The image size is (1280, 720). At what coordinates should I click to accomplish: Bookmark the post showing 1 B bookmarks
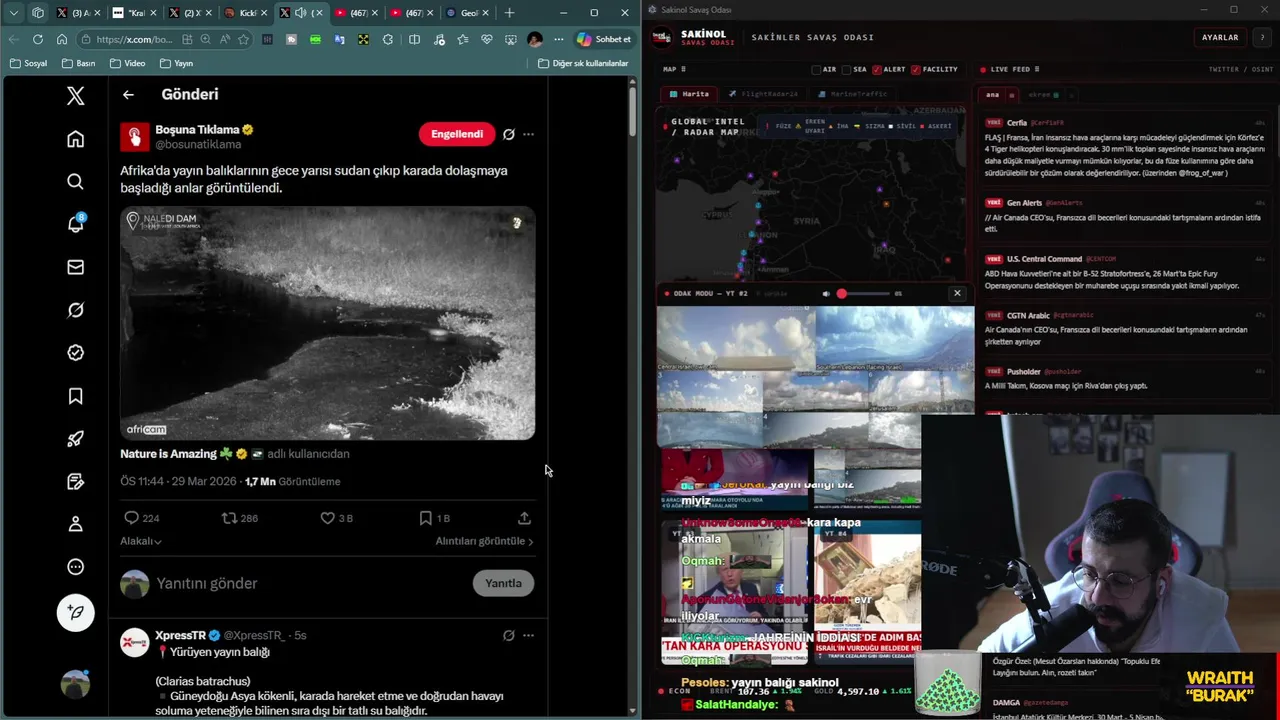[434, 518]
